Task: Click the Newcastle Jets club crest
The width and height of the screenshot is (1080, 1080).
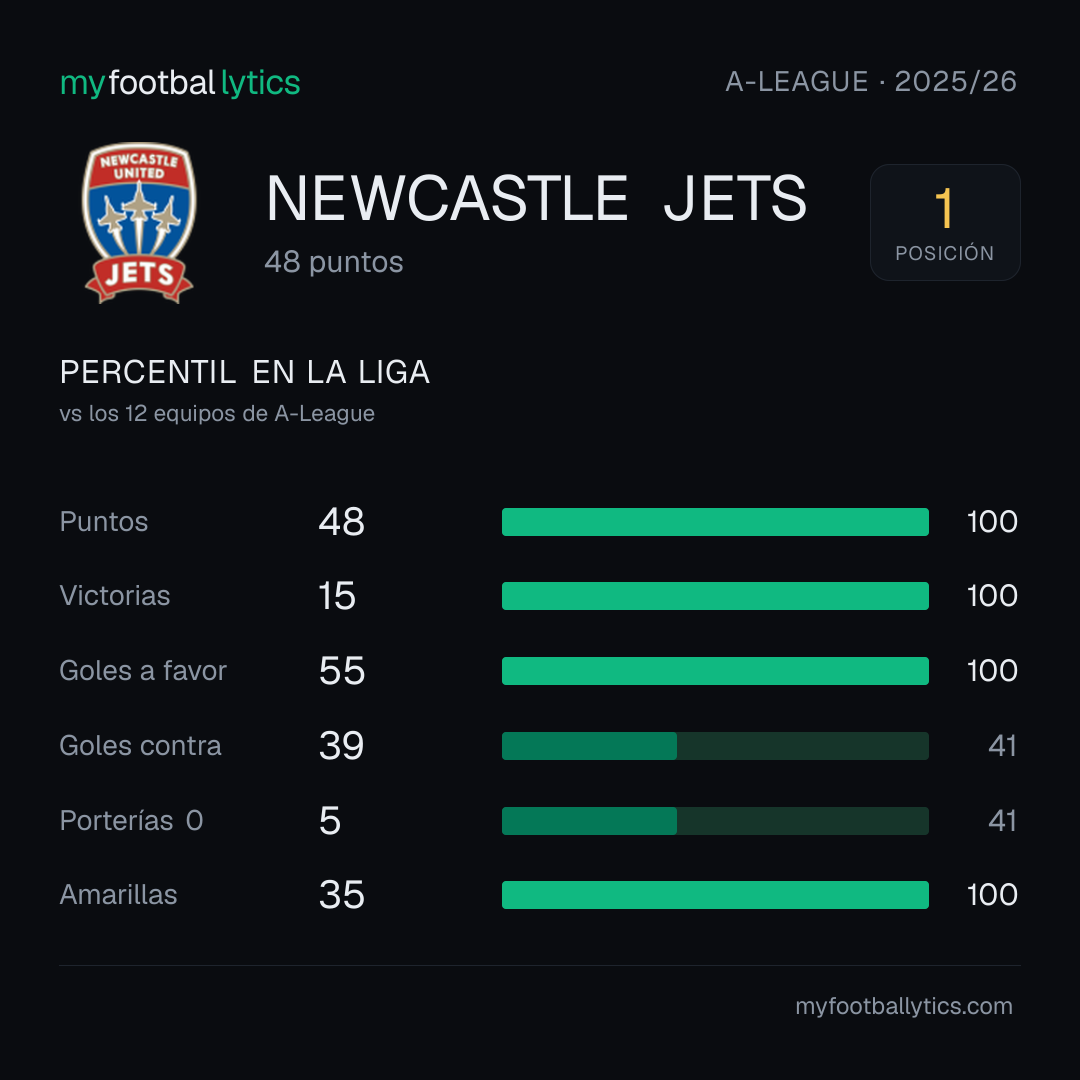Action: pyautogui.click(x=139, y=222)
